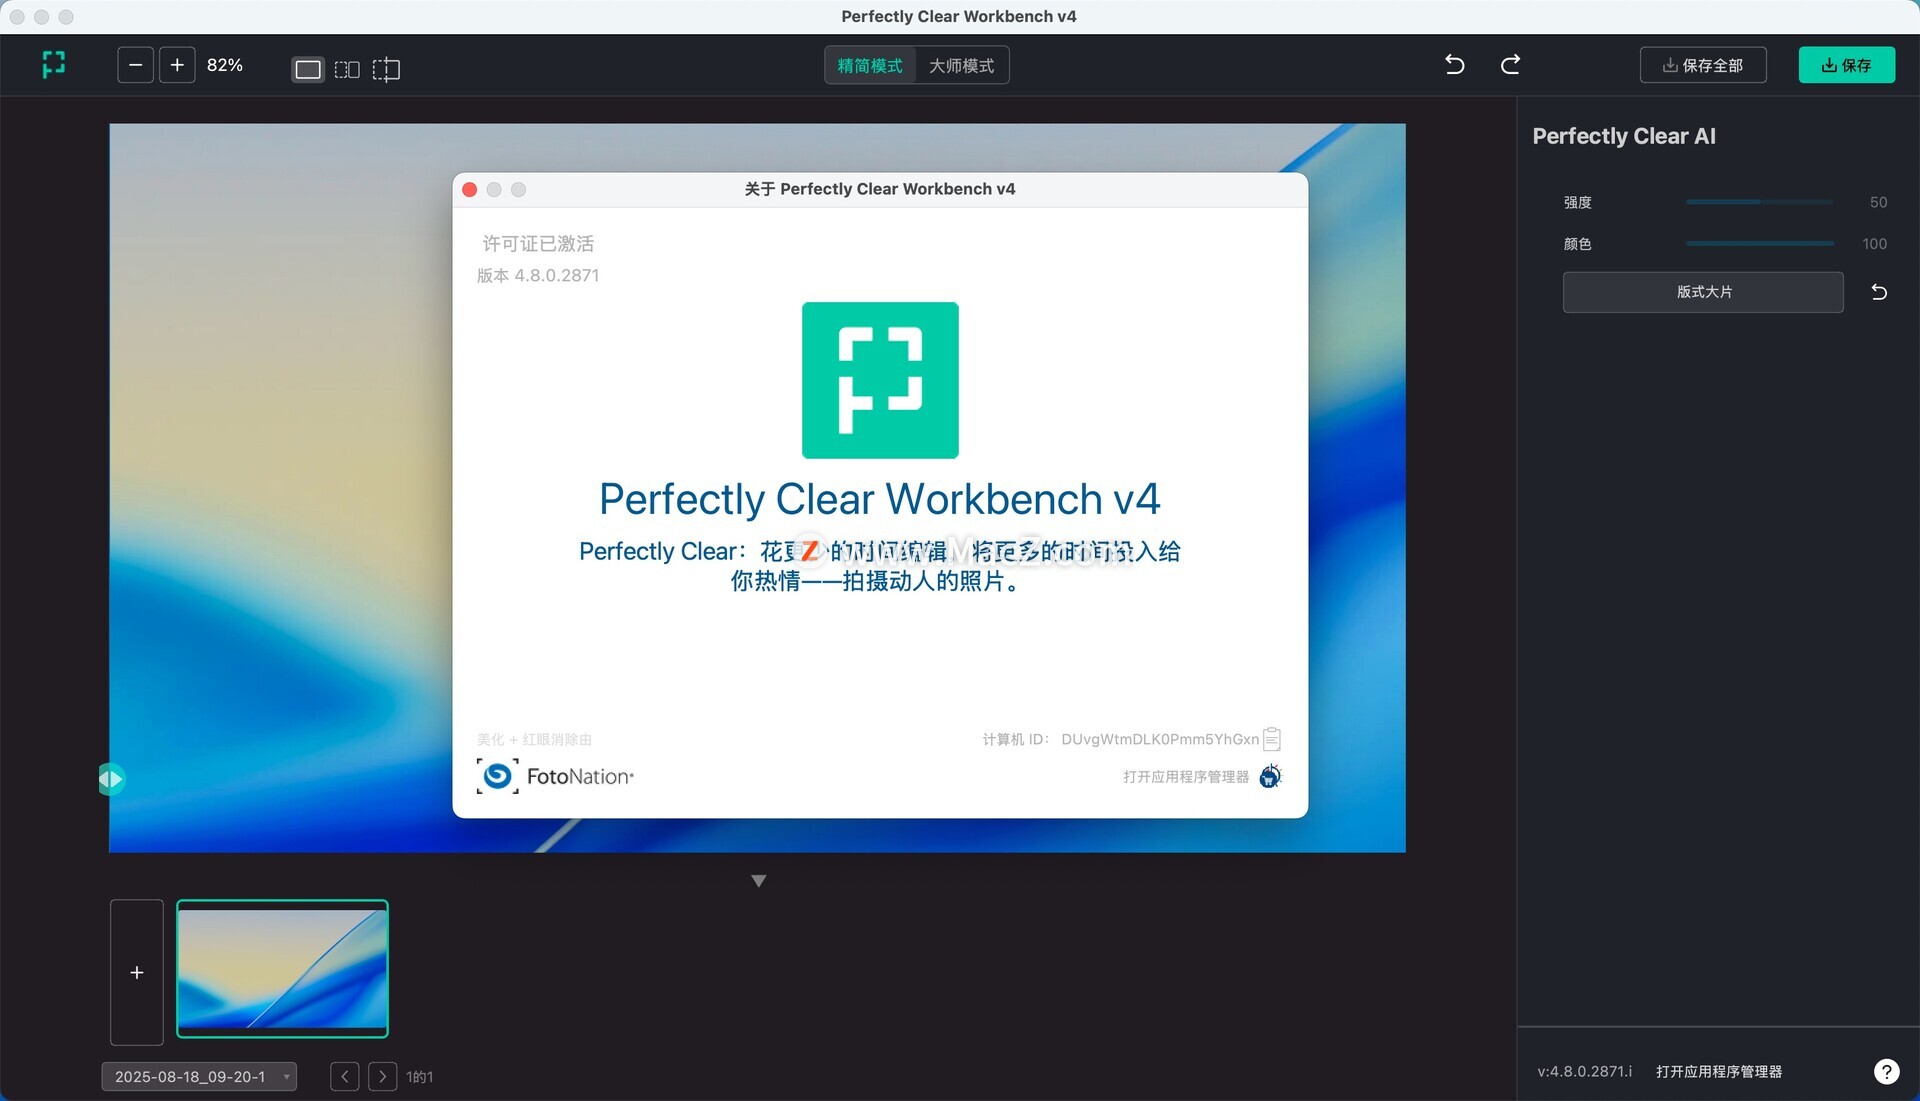Viewport: 1920px width, 1101px height.
Task: Copy computer ID with clipboard icon
Action: (1272, 739)
